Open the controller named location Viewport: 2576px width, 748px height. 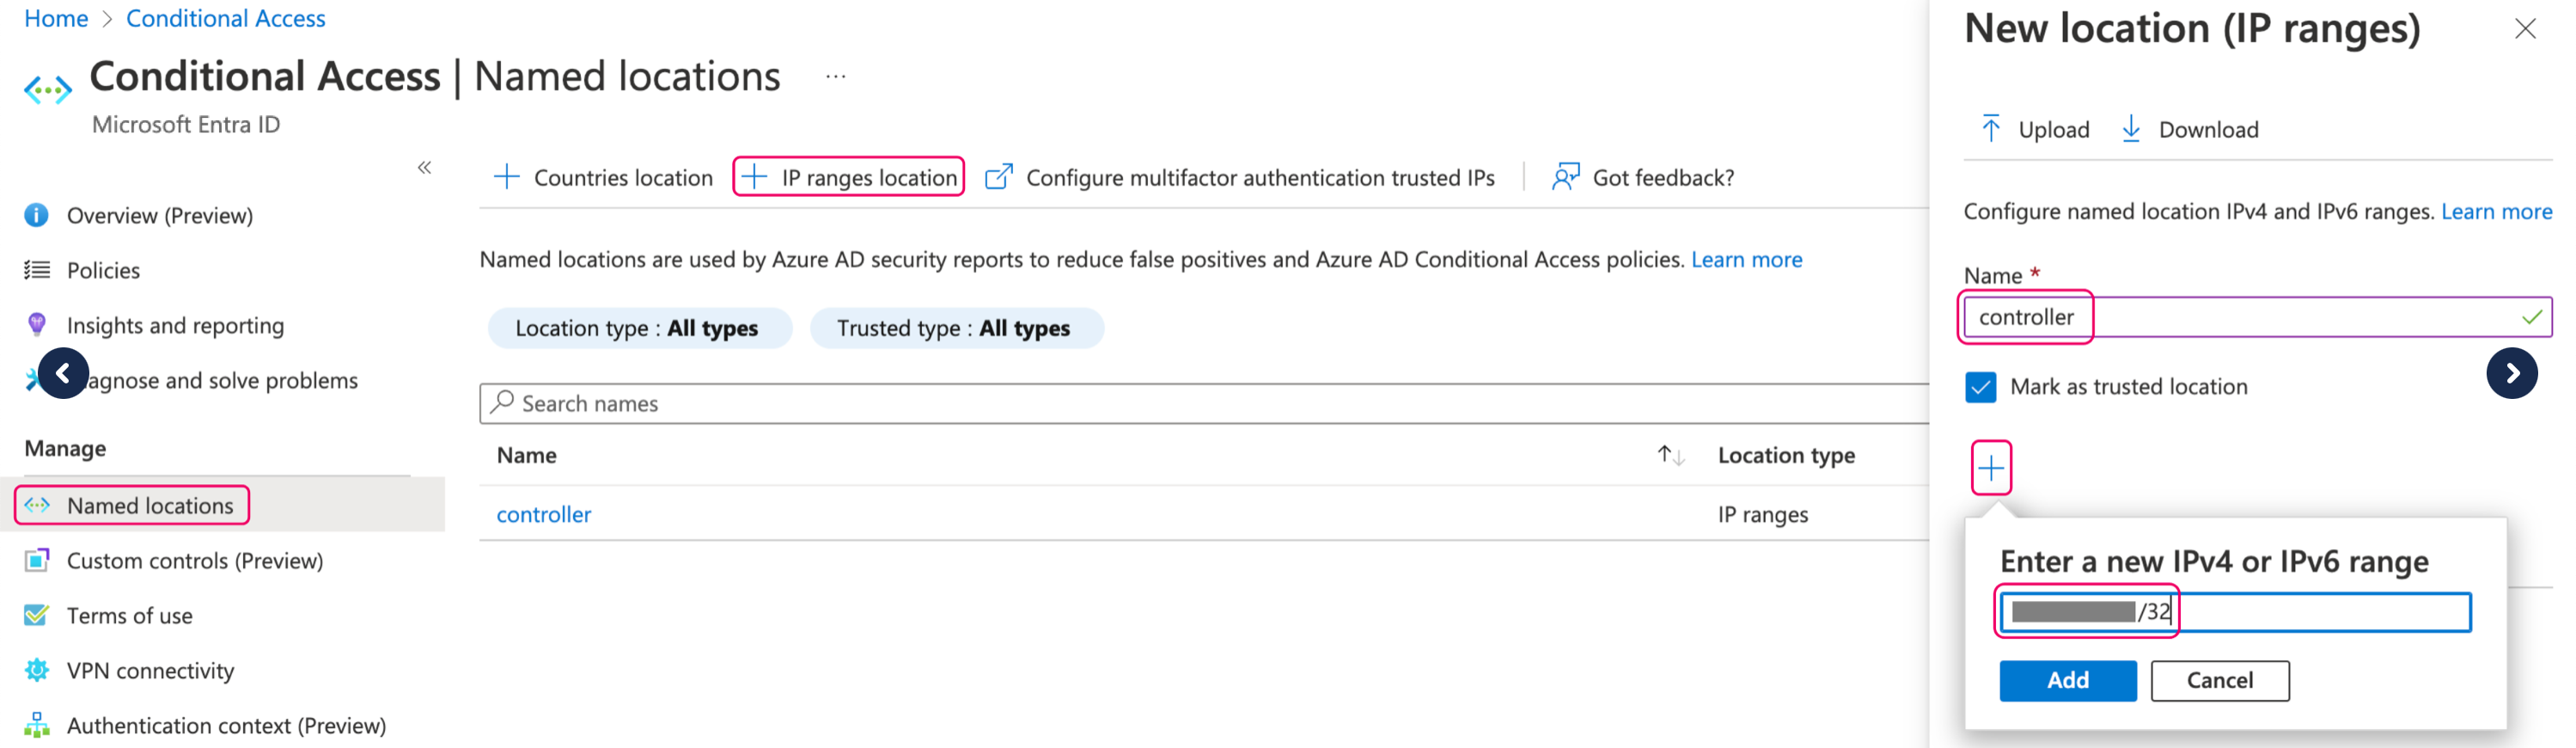[544, 514]
